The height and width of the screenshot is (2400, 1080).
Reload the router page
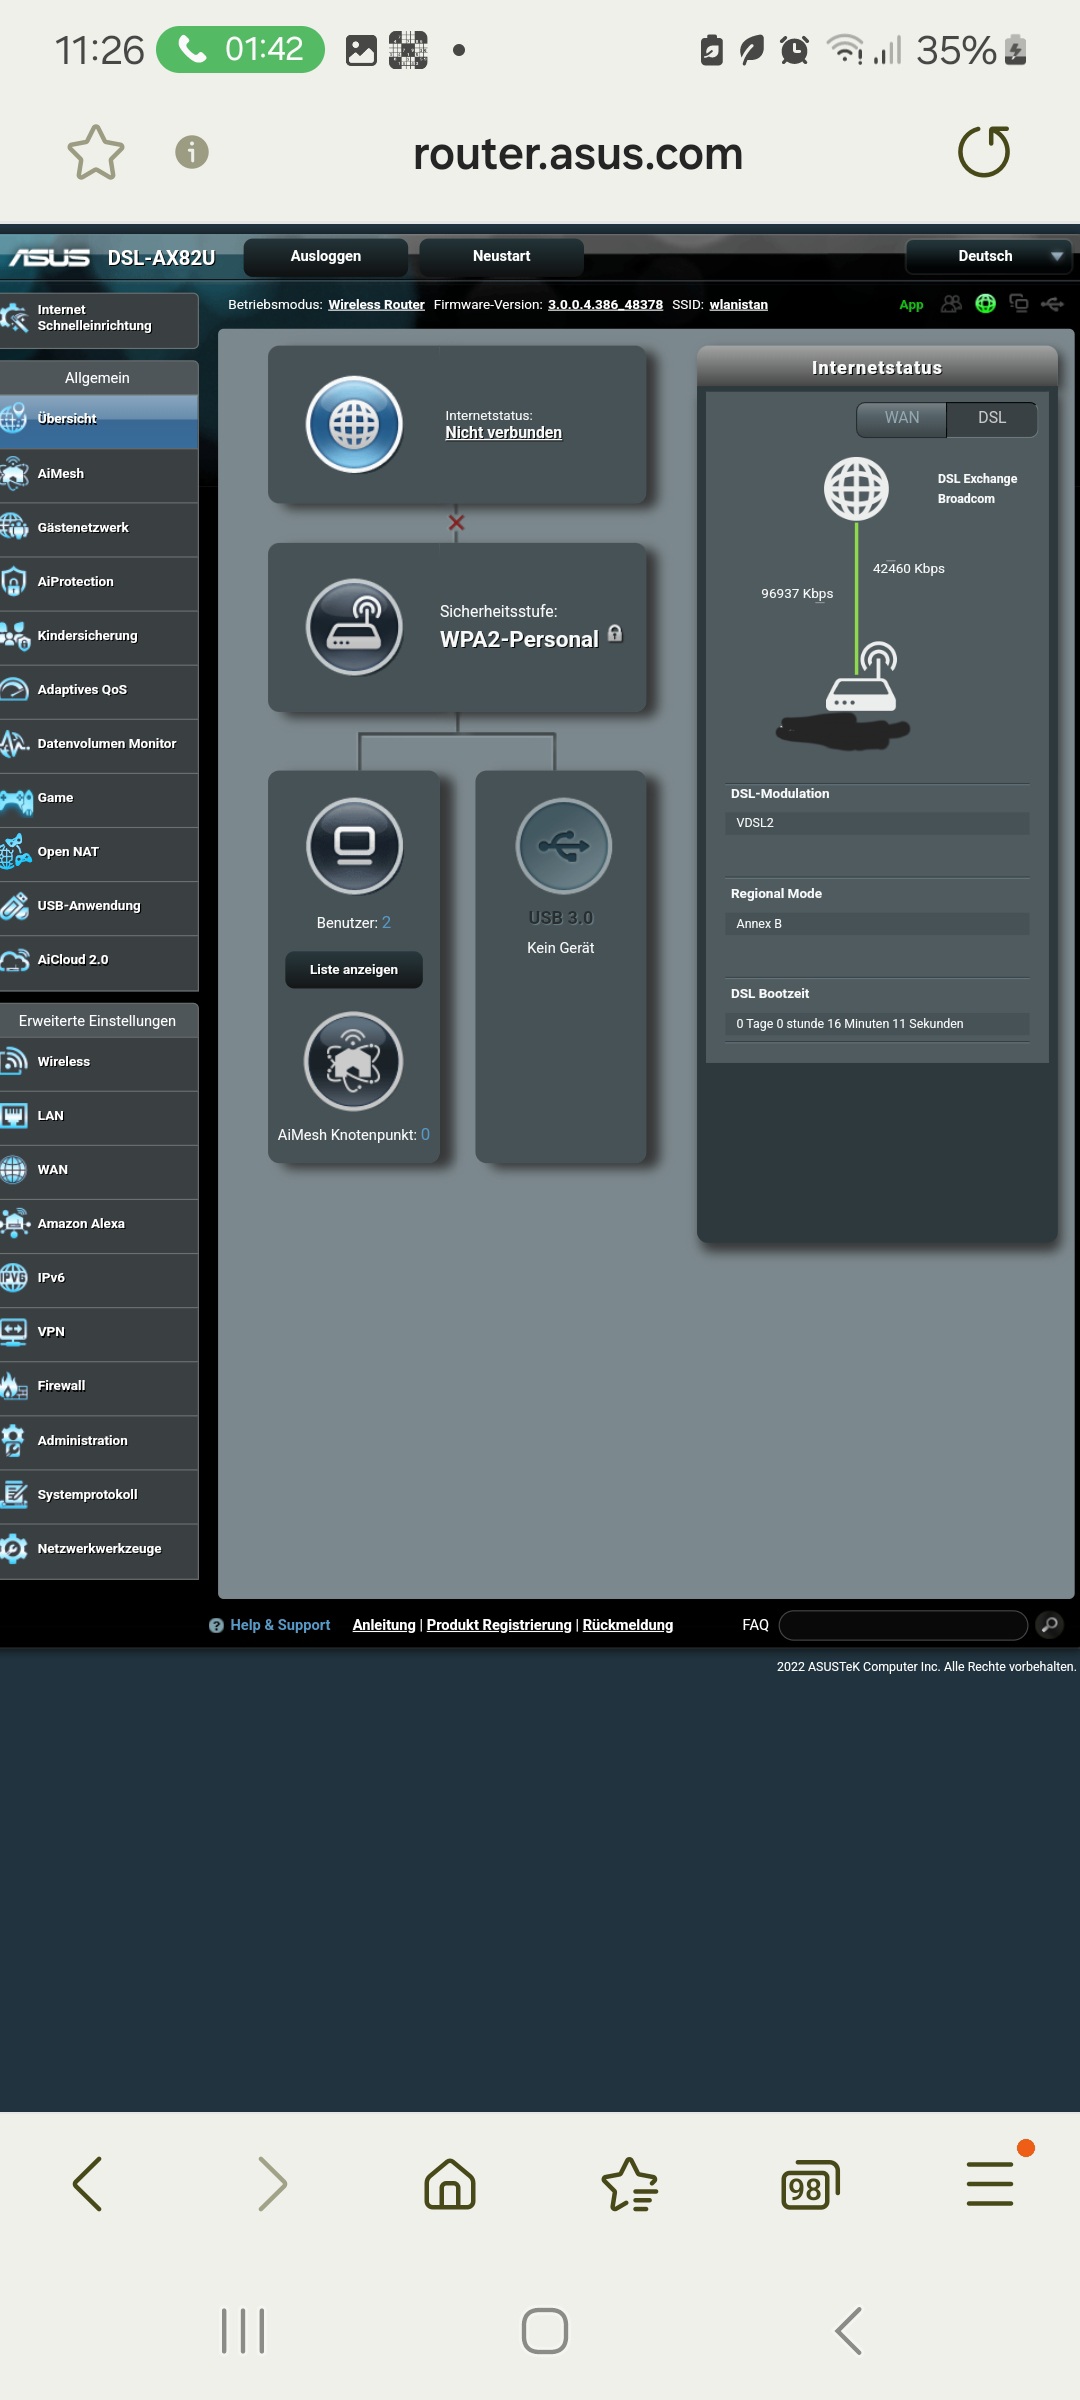pyautogui.click(x=984, y=152)
